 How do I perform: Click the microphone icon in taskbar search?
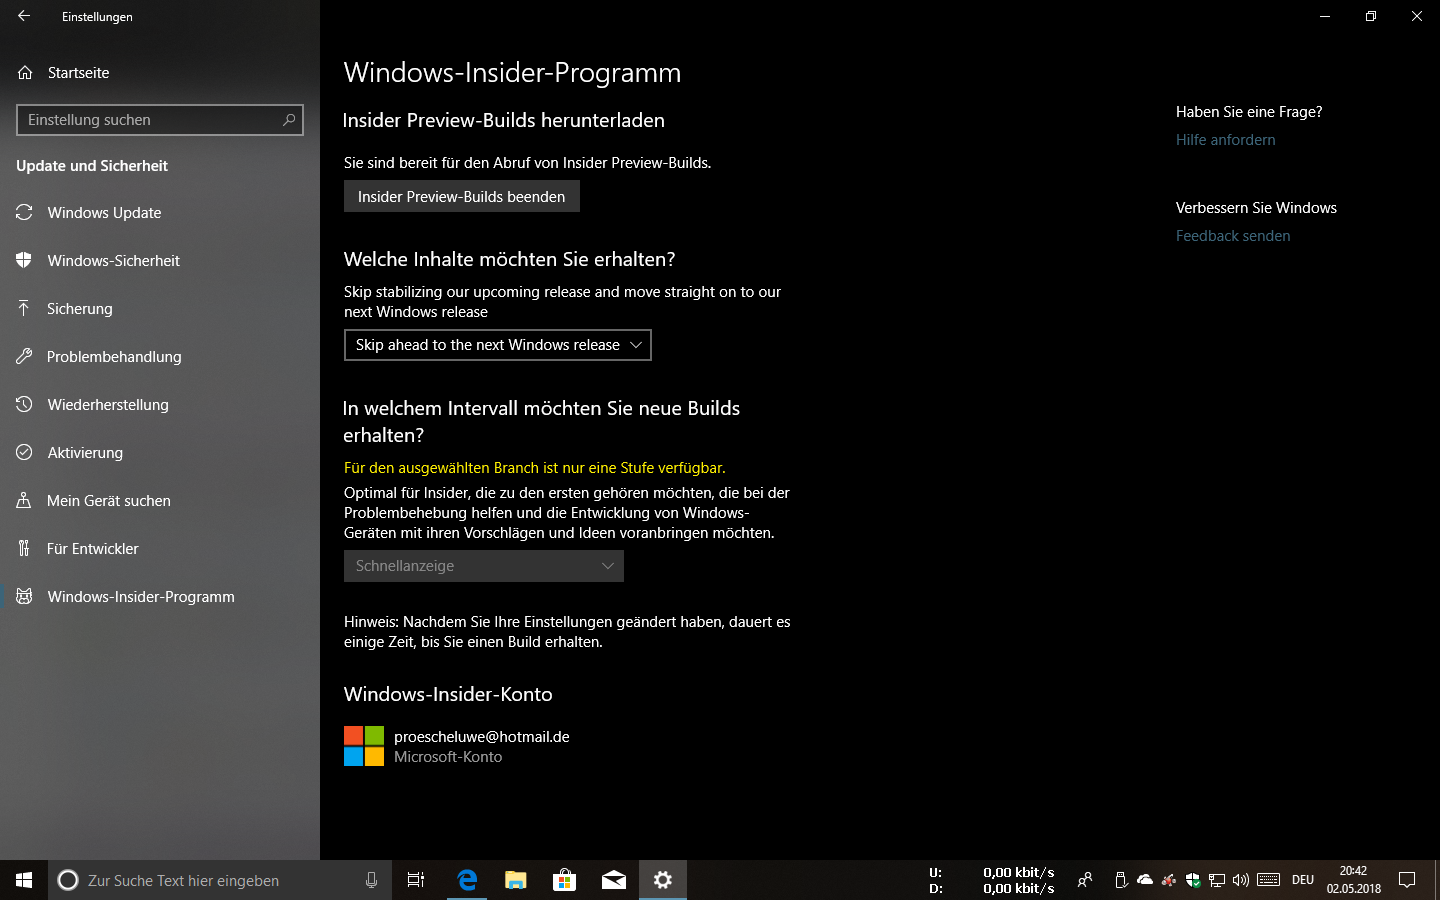tap(371, 880)
